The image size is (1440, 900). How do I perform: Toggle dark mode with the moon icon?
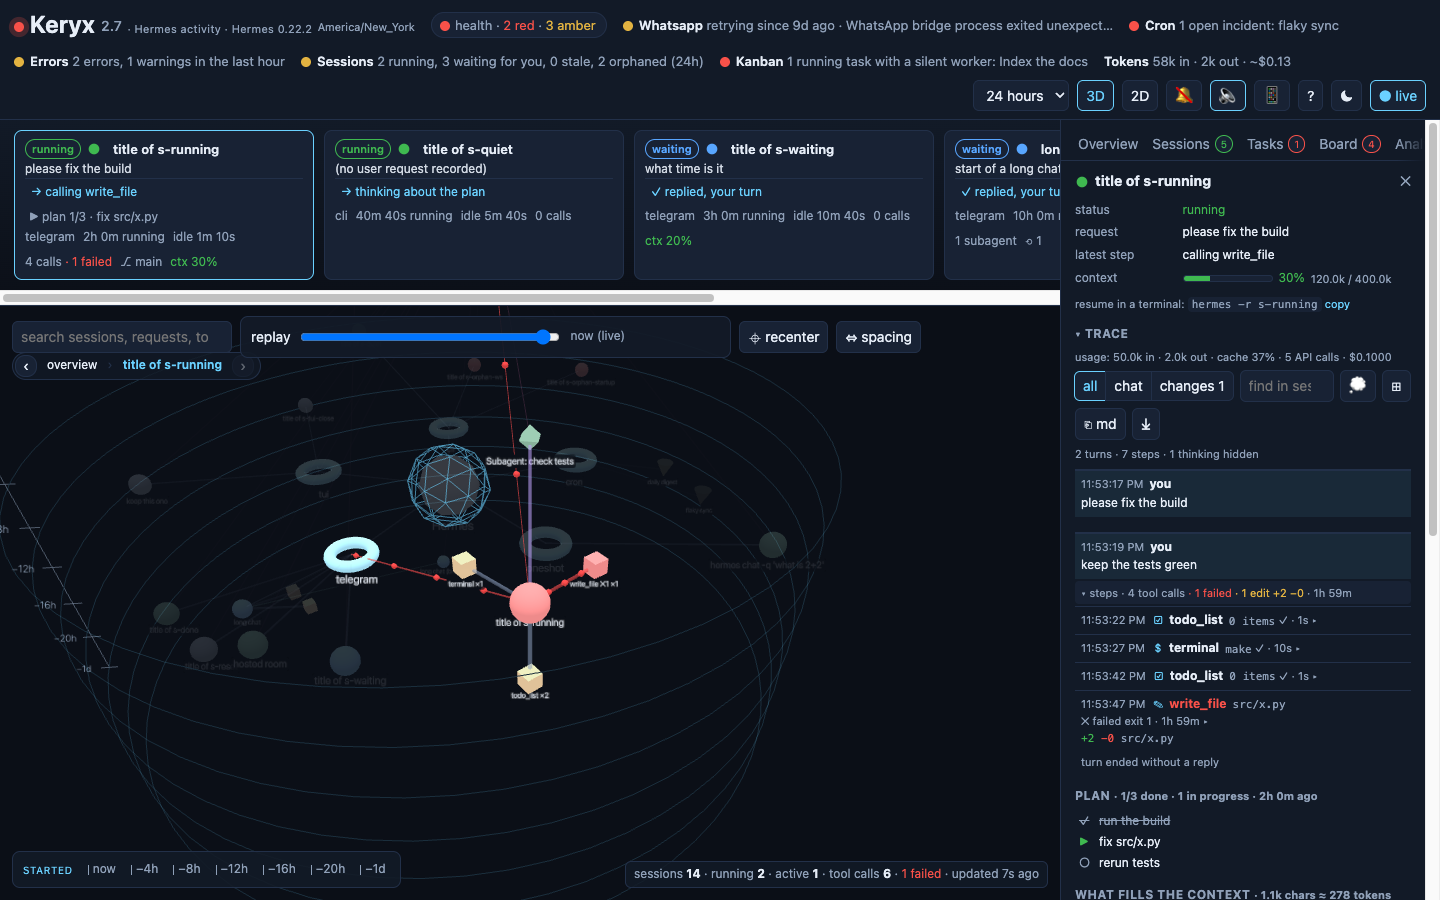pos(1347,96)
